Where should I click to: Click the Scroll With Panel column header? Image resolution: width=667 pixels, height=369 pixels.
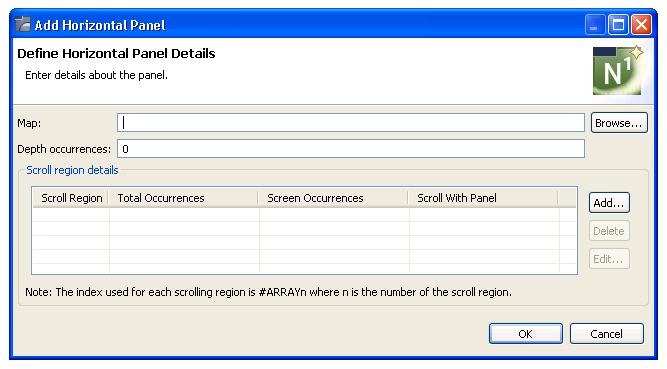[483, 198]
